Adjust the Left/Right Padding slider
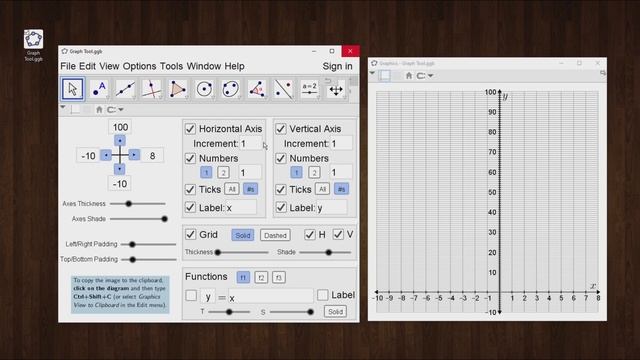Viewport: 640px width, 360px height. pyautogui.click(x=149, y=244)
